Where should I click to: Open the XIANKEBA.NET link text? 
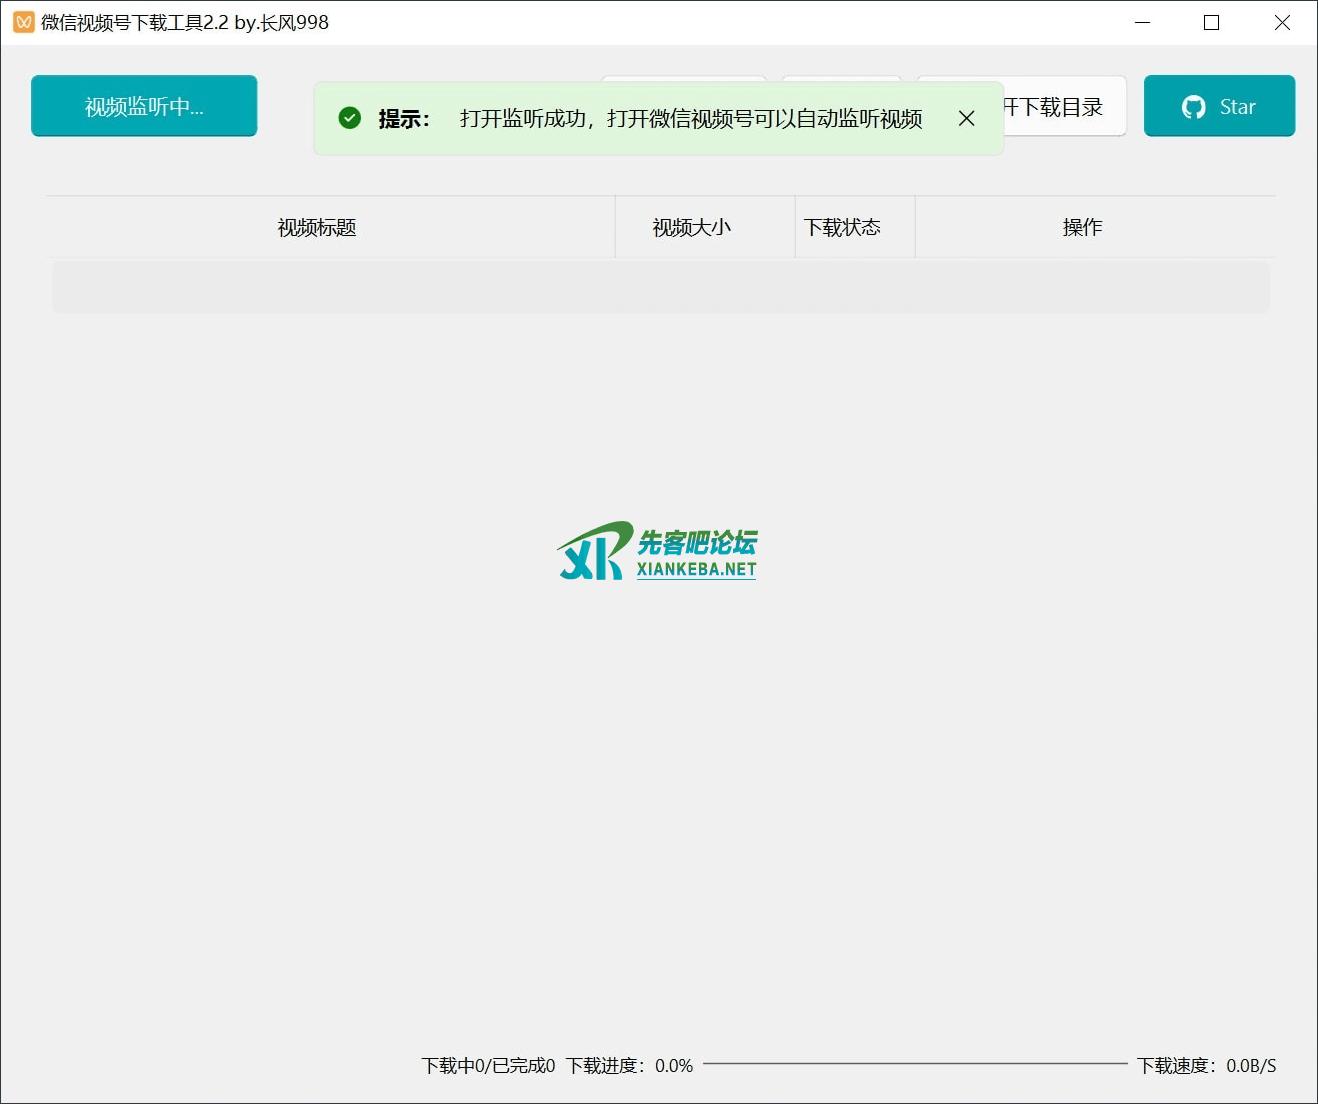point(696,569)
